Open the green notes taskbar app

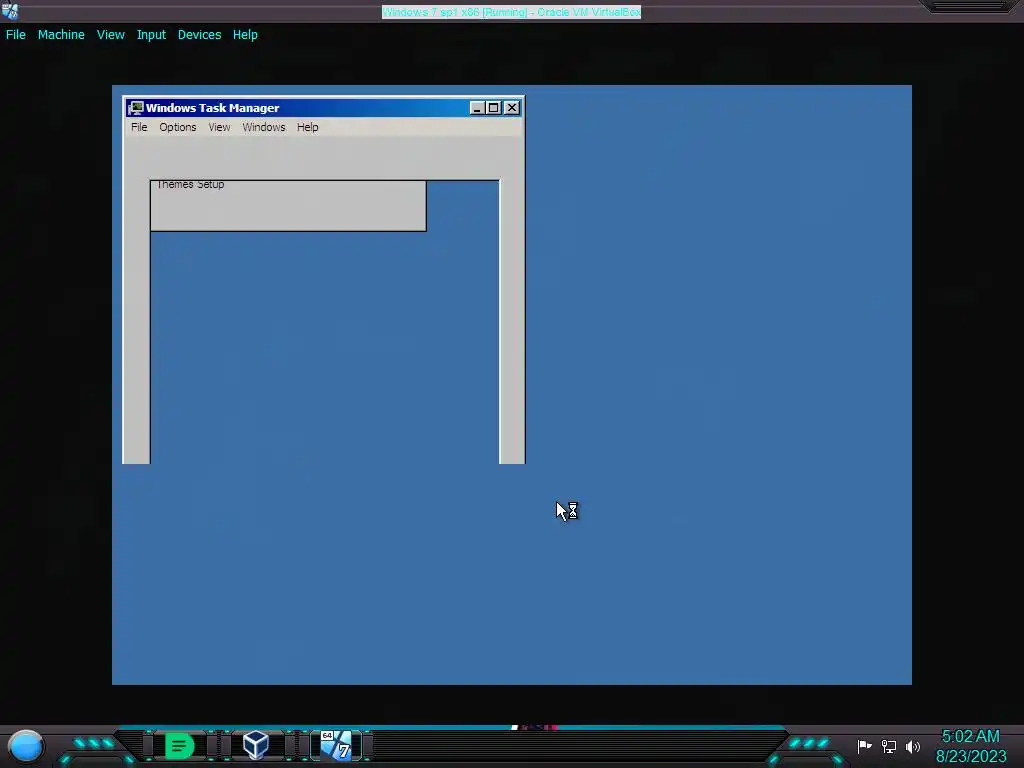pos(179,746)
